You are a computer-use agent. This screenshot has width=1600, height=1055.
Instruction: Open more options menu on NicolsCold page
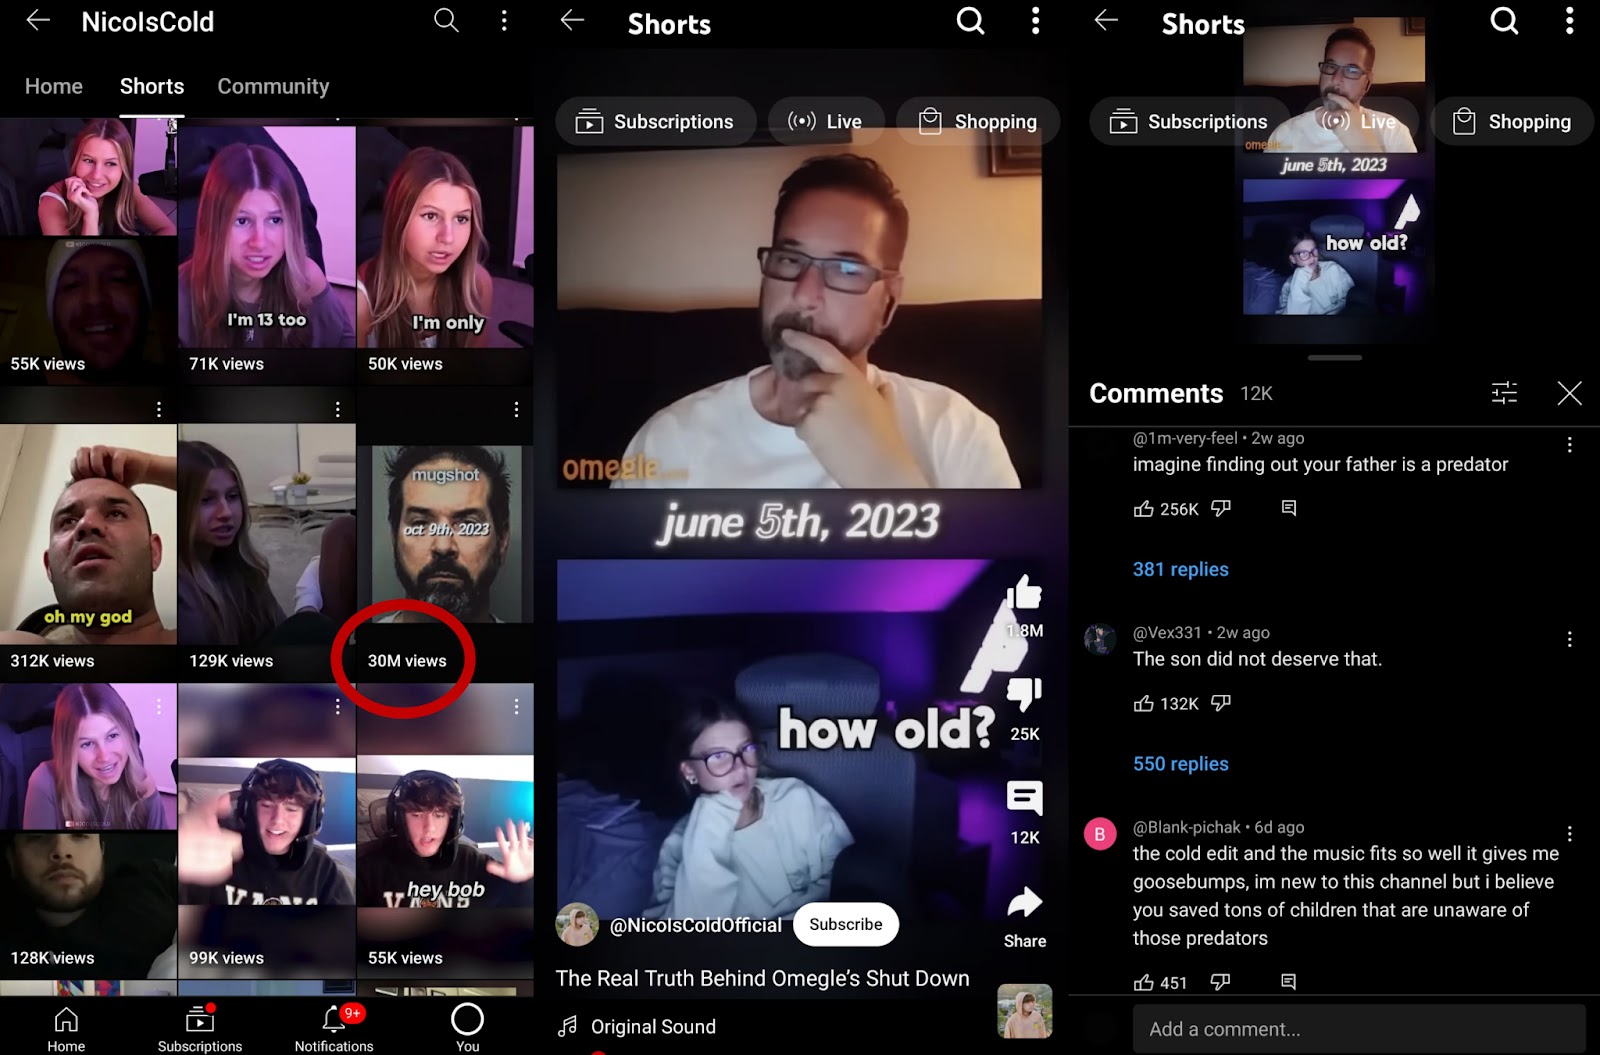pyautogui.click(x=504, y=20)
